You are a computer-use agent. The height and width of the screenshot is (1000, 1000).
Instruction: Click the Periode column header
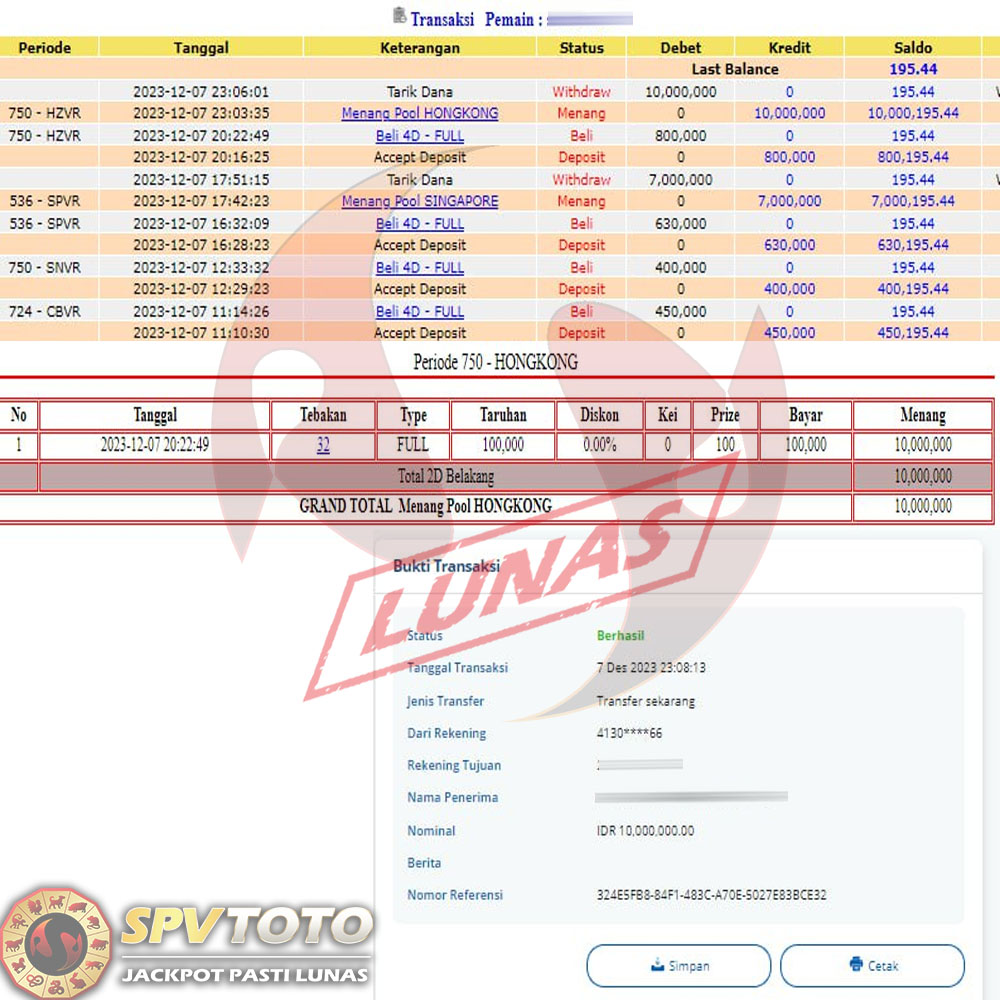click(x=45, y=47)
